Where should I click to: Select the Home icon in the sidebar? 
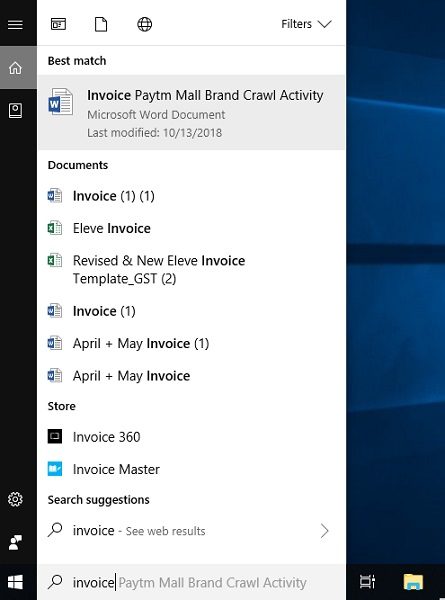click(15, 68)
